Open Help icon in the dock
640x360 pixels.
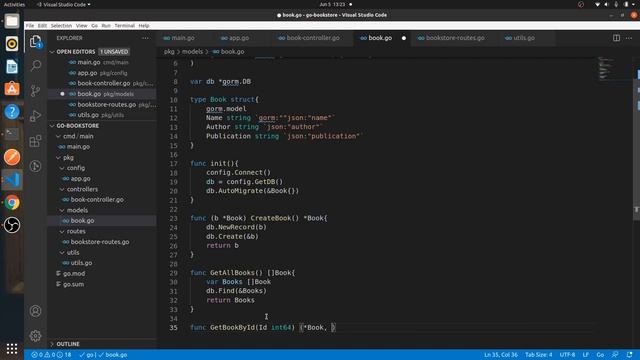point(12,111)
